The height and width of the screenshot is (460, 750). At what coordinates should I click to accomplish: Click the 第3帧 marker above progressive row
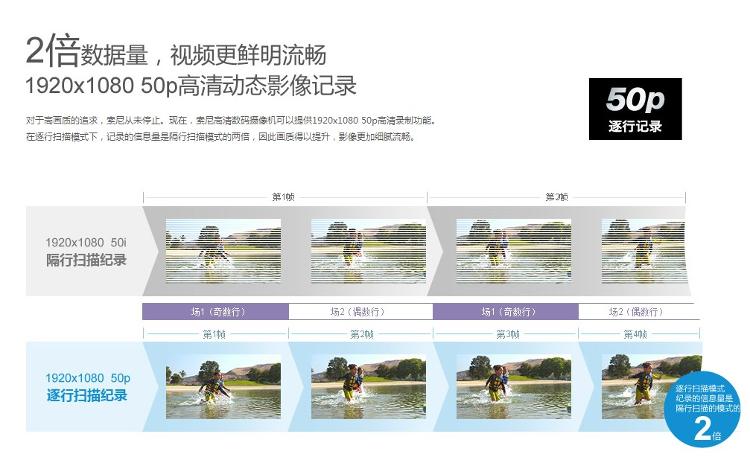coord(509,334)
